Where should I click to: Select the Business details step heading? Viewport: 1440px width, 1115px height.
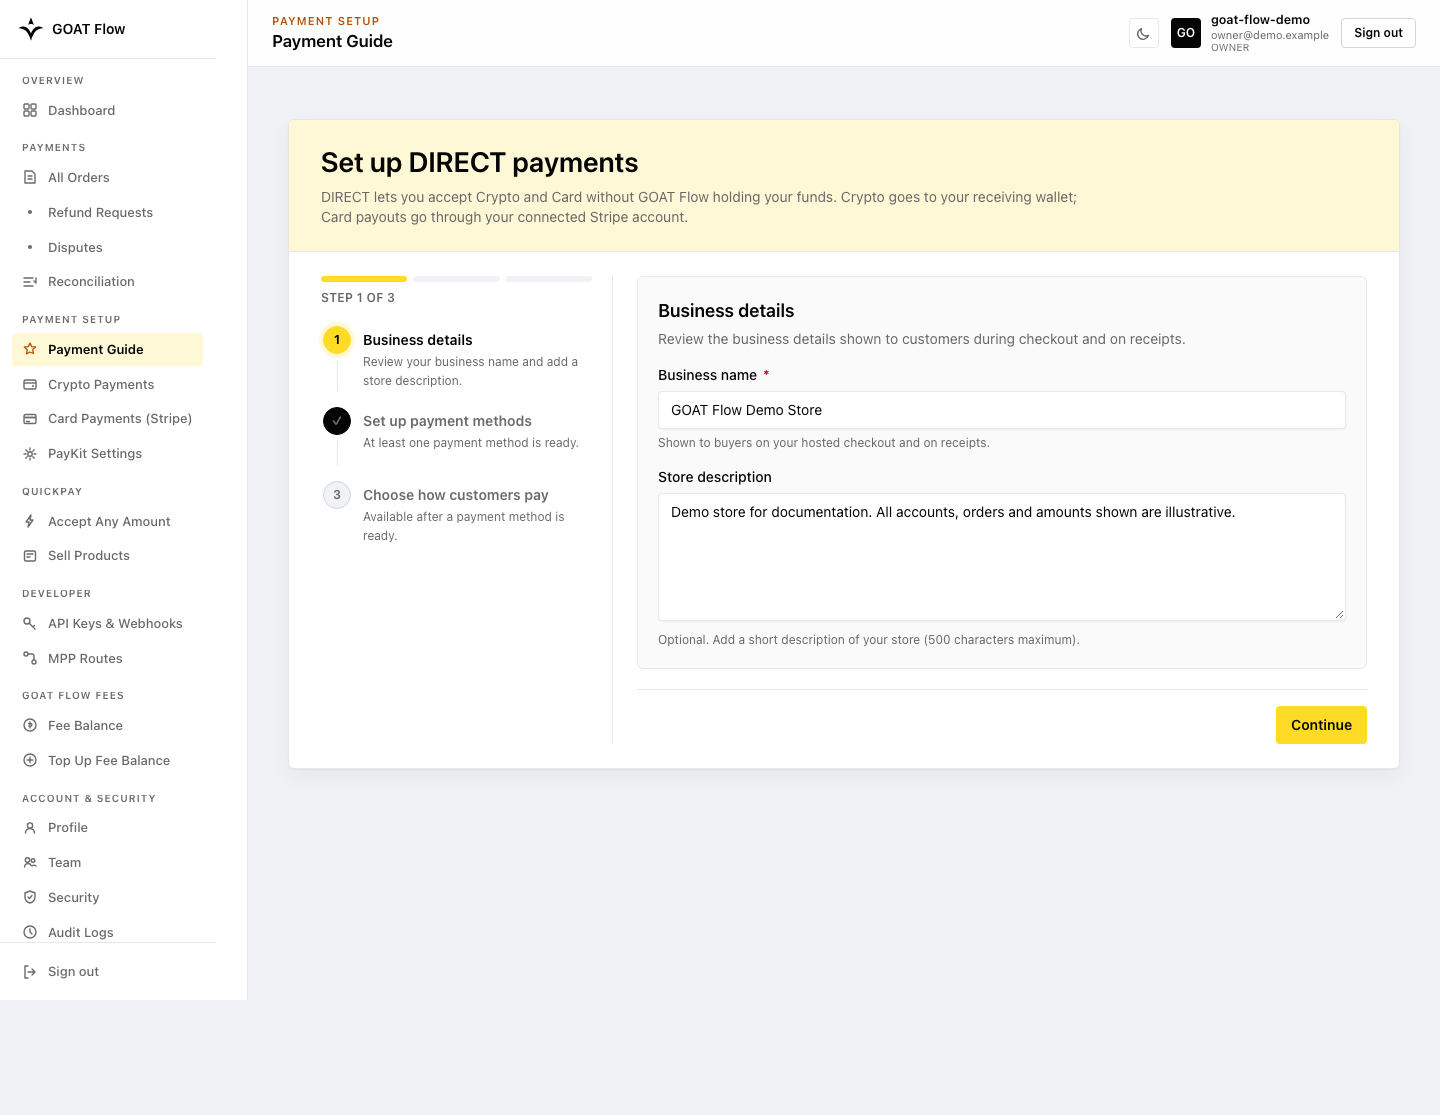tap(418, 340)
